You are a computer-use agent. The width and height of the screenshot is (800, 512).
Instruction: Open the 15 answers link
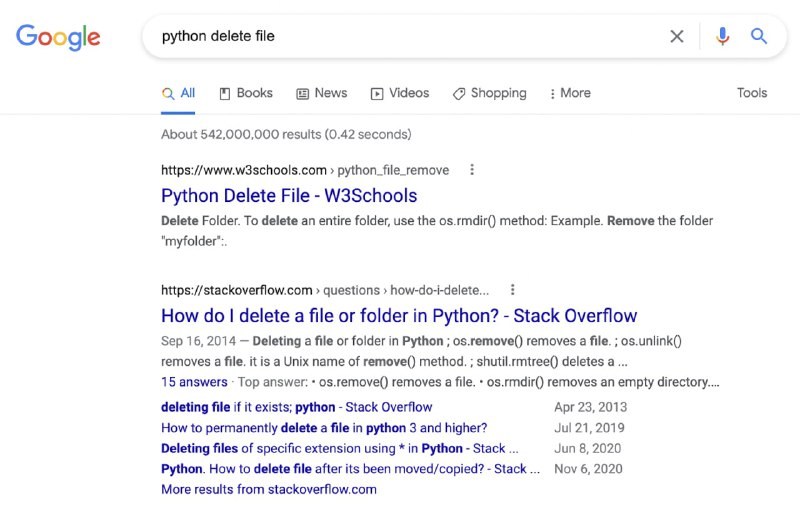pos(194,382)
